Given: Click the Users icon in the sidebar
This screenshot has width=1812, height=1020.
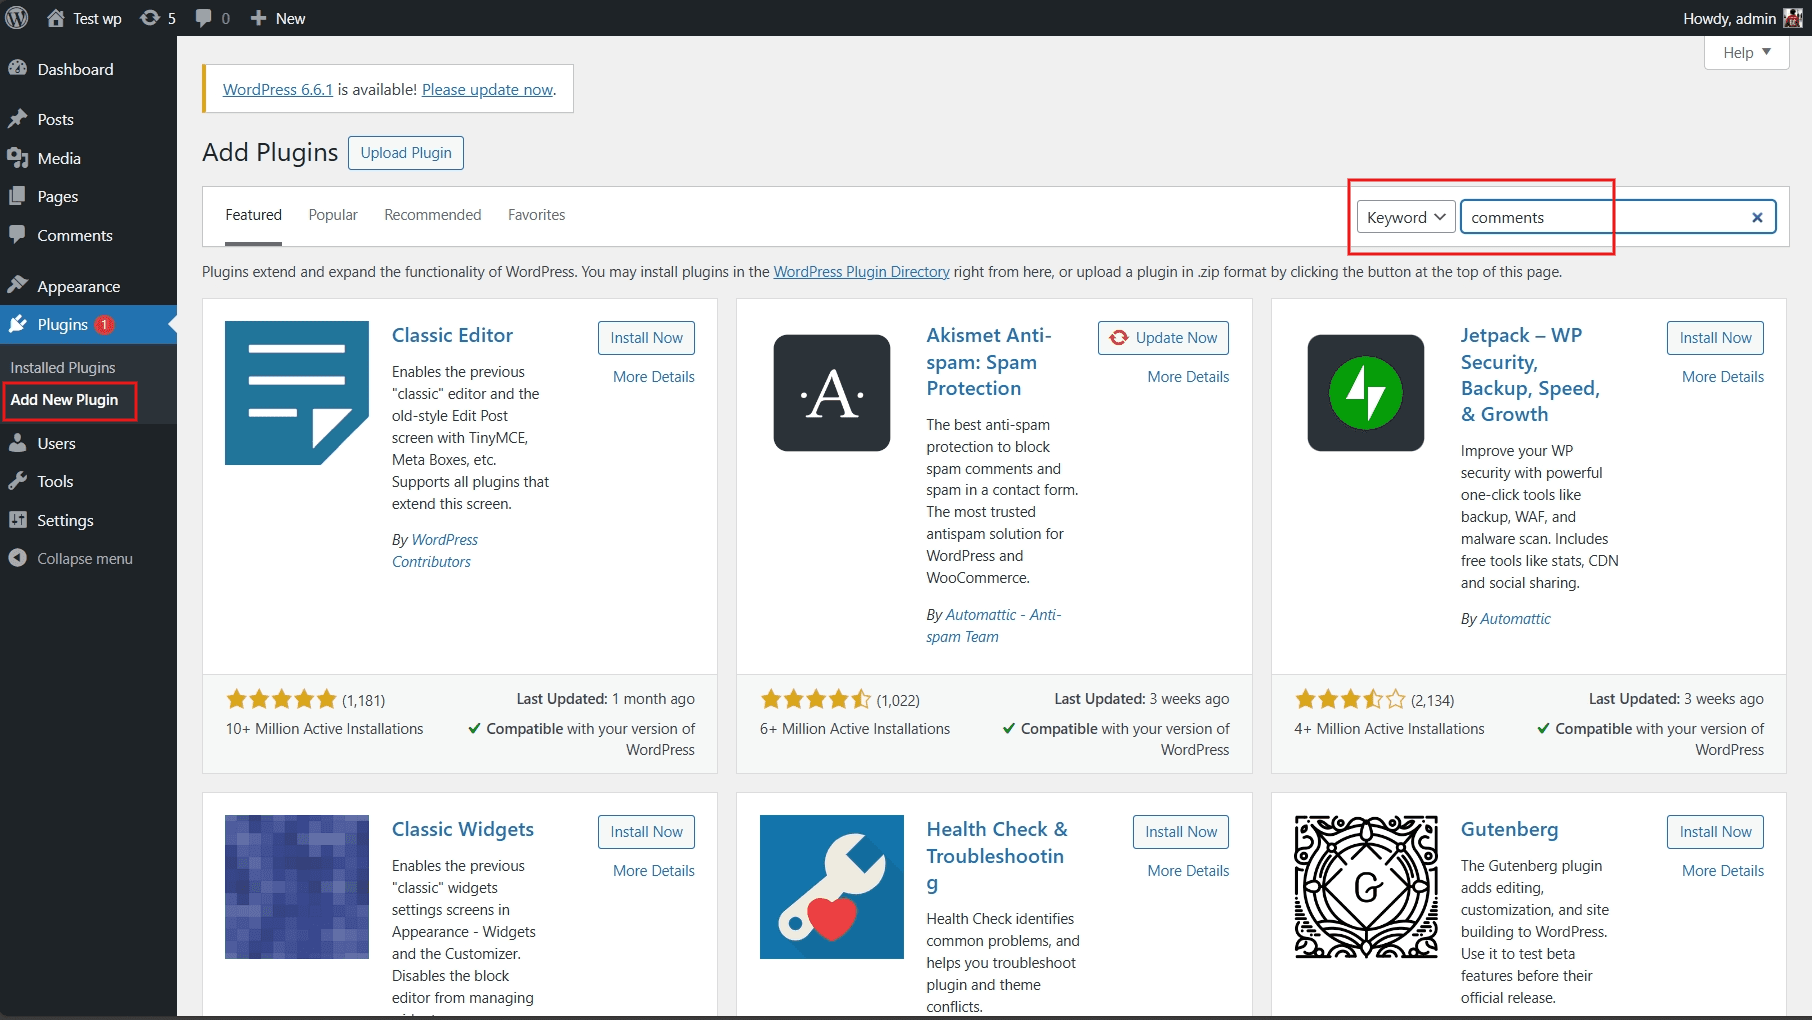Looking at the screenshot, I should pyautogui.click(x=18, y=443).
